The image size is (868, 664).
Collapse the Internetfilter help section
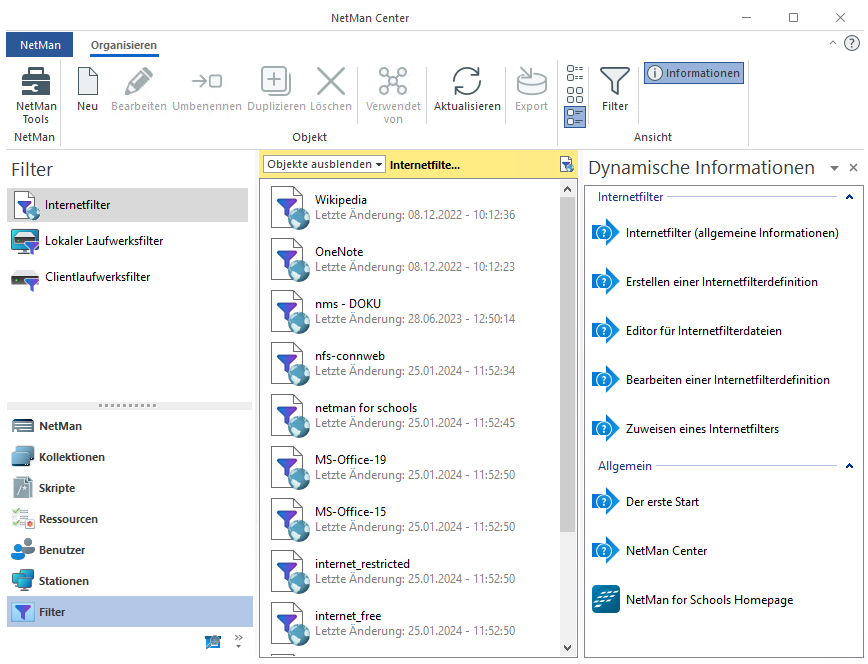tap(849, 197)
